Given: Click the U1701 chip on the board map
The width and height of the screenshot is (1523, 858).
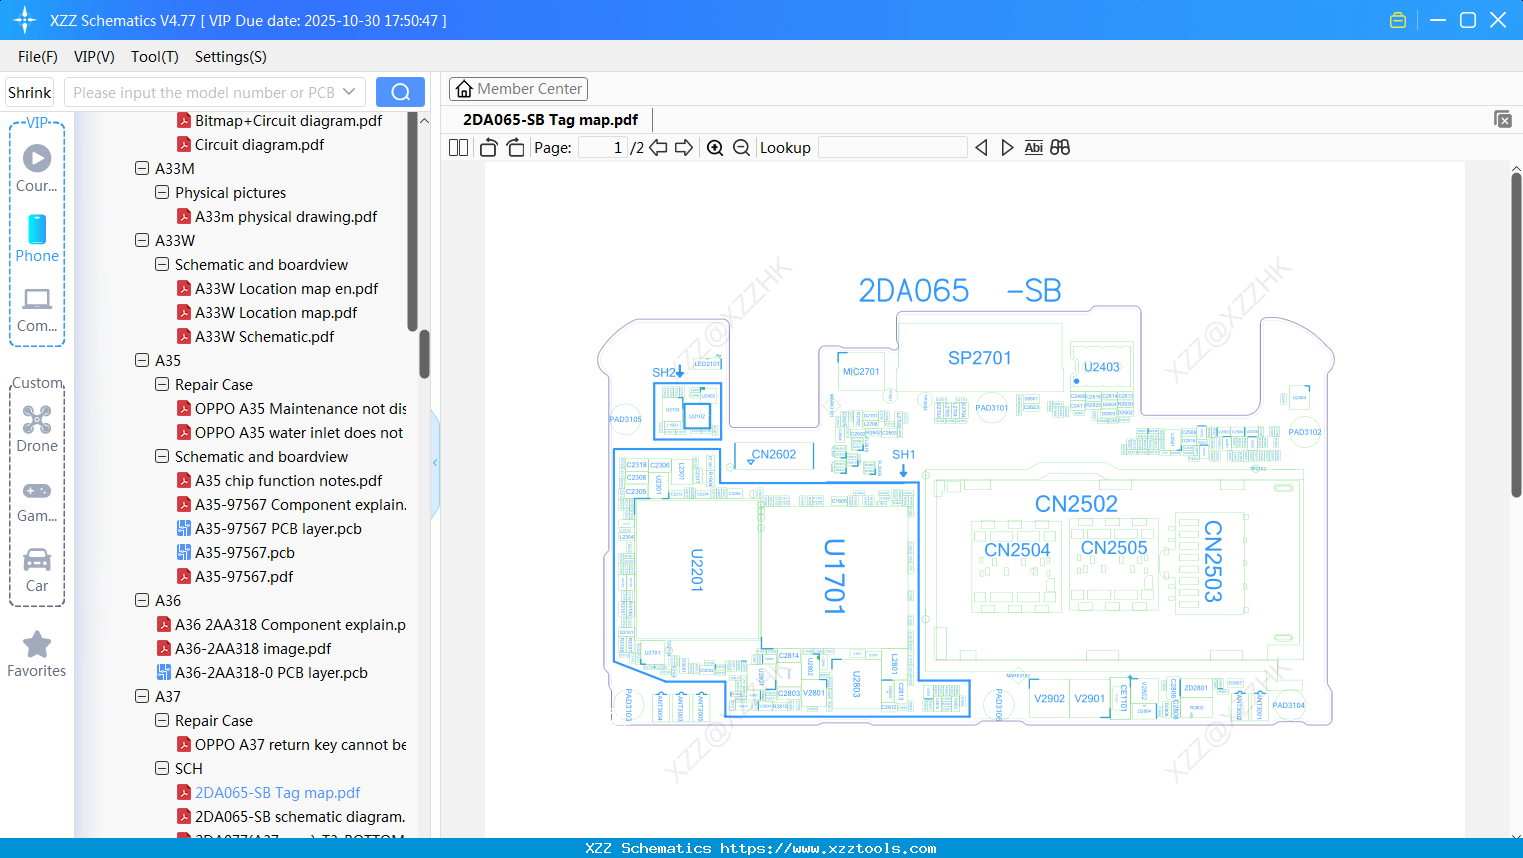Looking at the screenshot, I should pos(835,576).
